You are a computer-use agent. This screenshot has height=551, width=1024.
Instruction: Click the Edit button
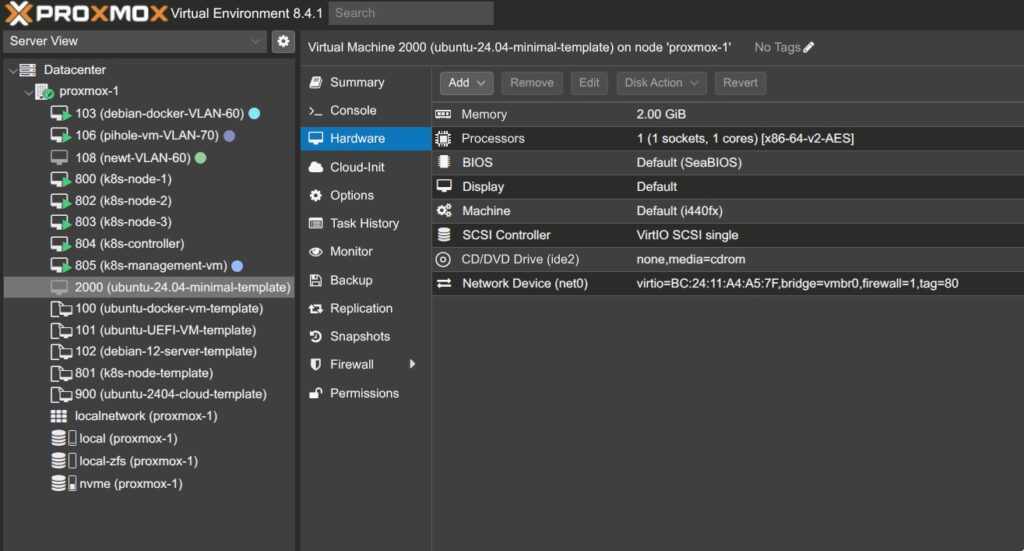pos(589,83)
